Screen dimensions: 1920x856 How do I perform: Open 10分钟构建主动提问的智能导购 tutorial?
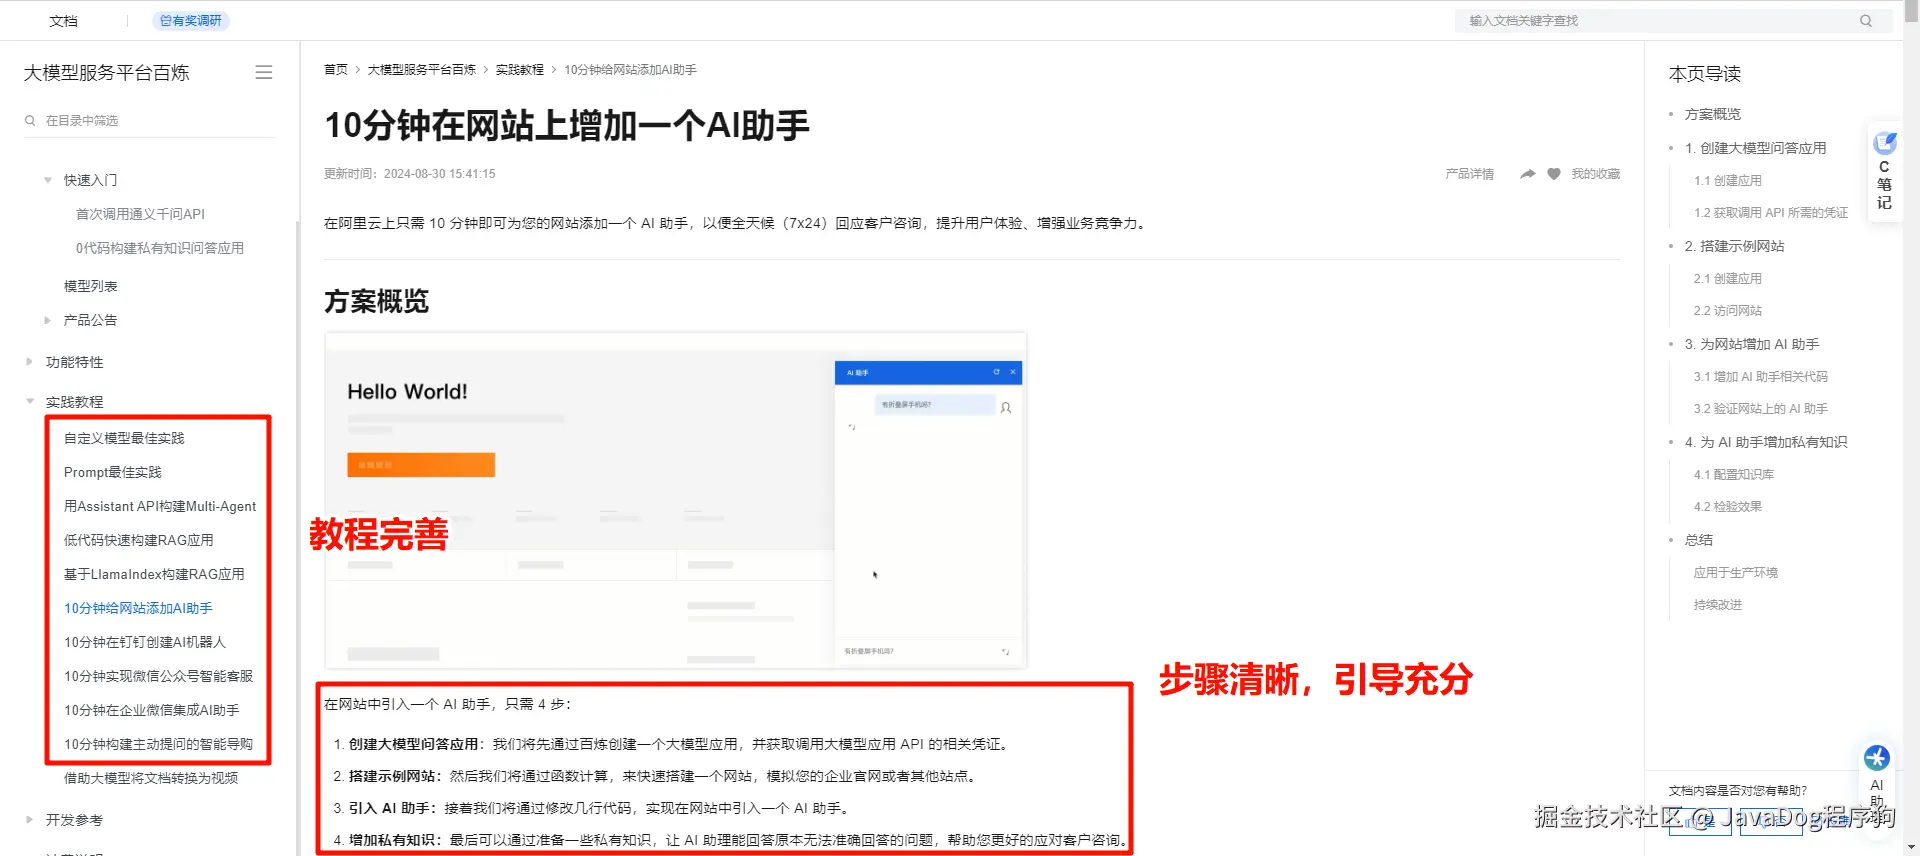(158, 744)
